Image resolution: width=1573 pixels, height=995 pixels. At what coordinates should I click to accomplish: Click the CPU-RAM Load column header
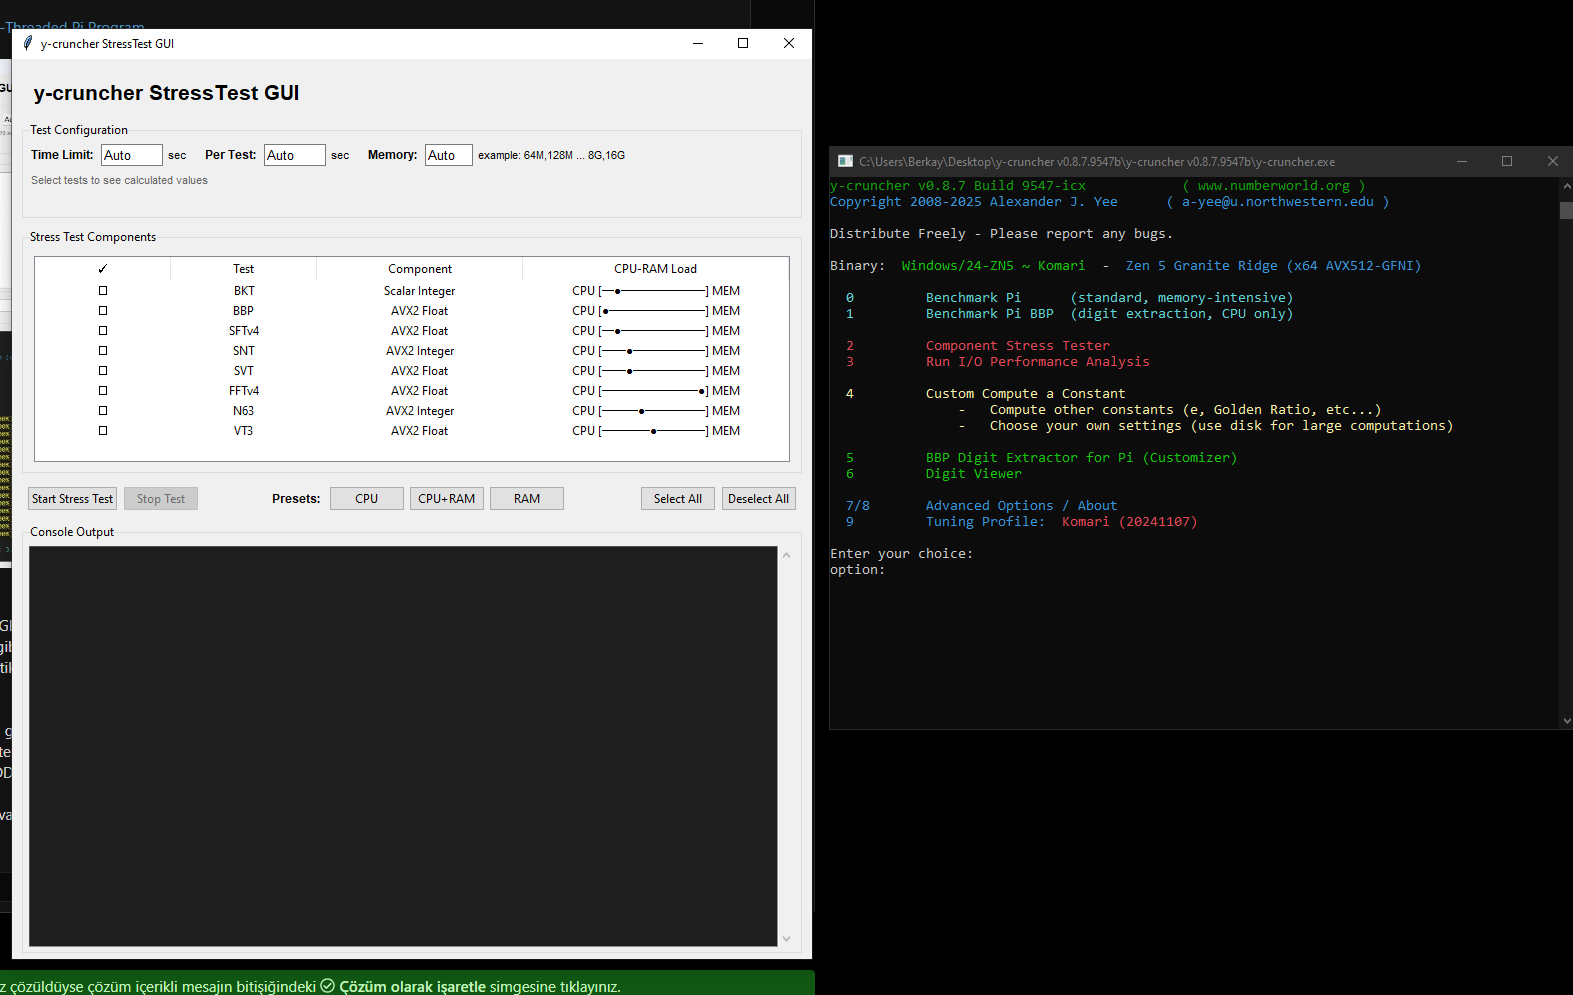[656, 269]
